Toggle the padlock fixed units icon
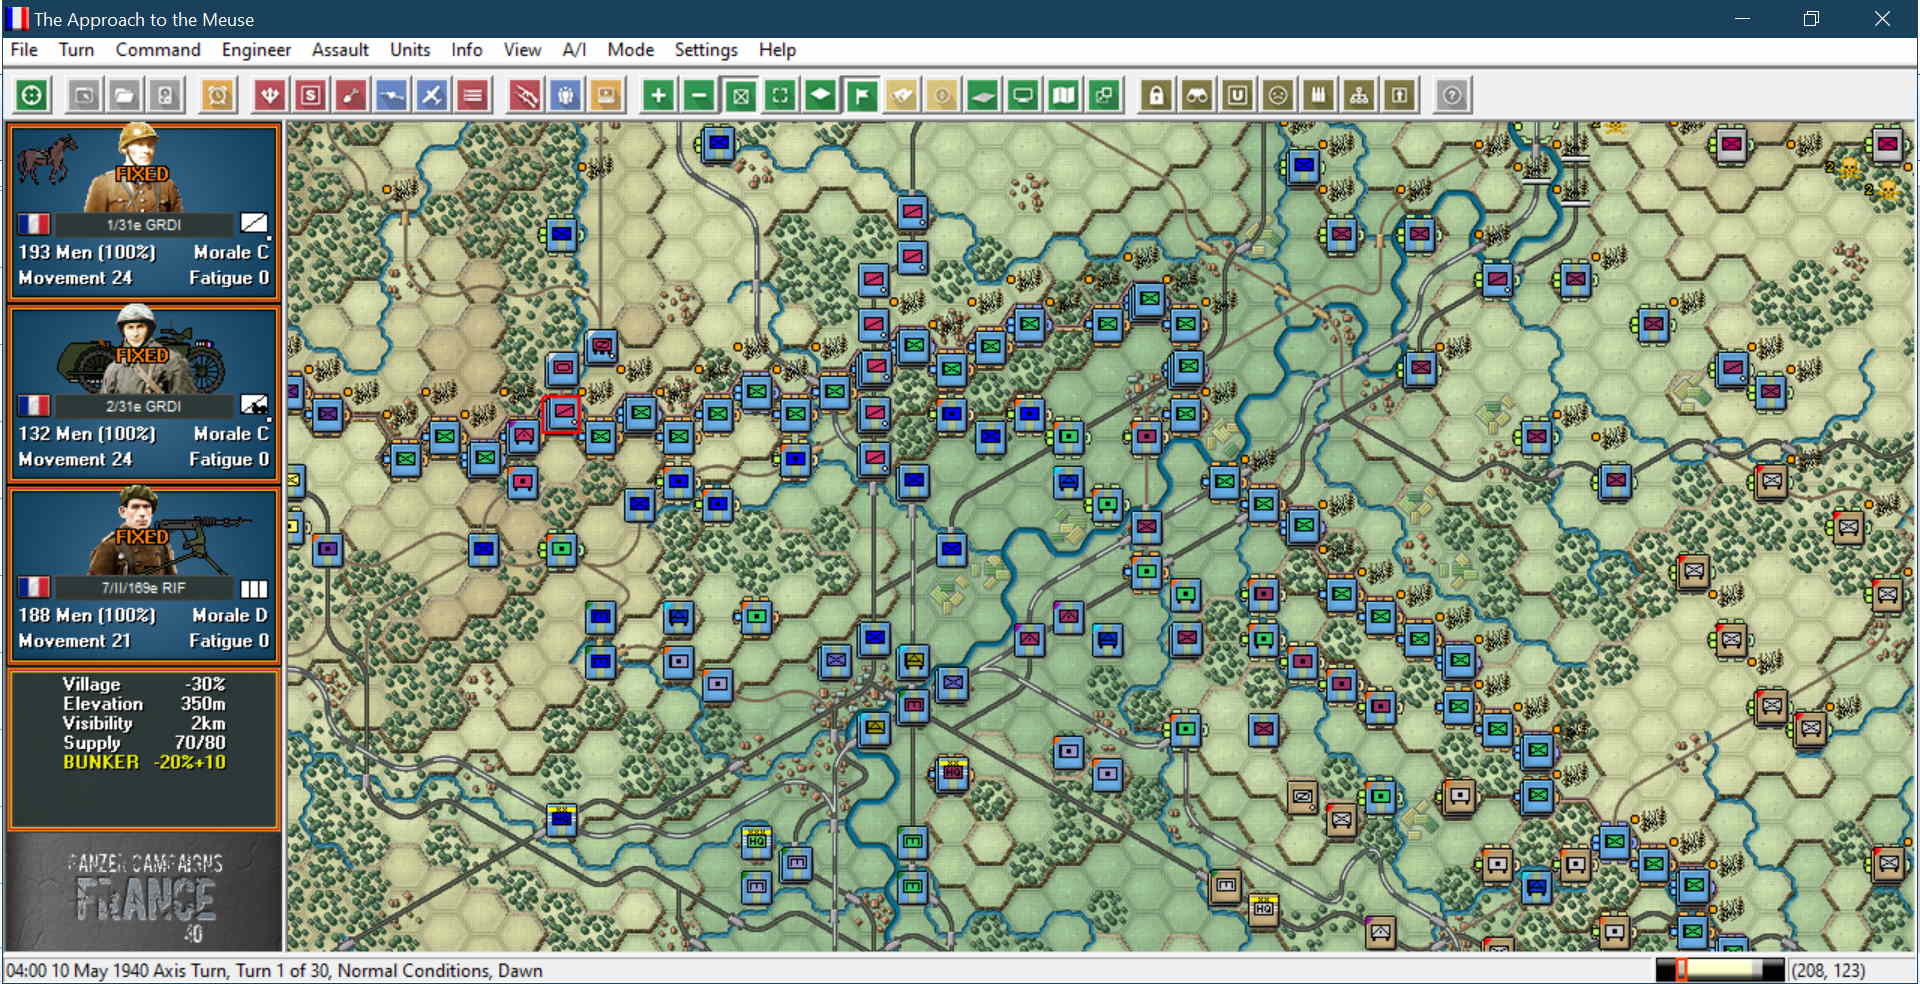The height and width of the screenshot is (984, 1920). coord(1156,96)
